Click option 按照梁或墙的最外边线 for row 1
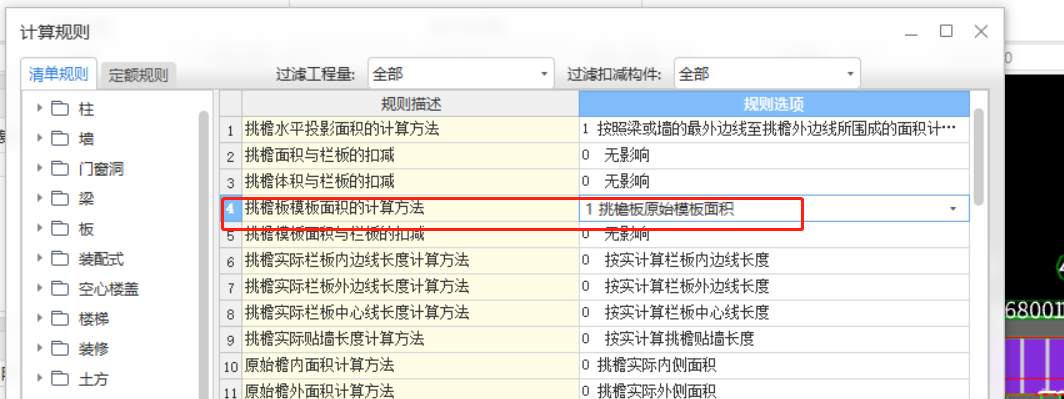 tap(774, 129)
